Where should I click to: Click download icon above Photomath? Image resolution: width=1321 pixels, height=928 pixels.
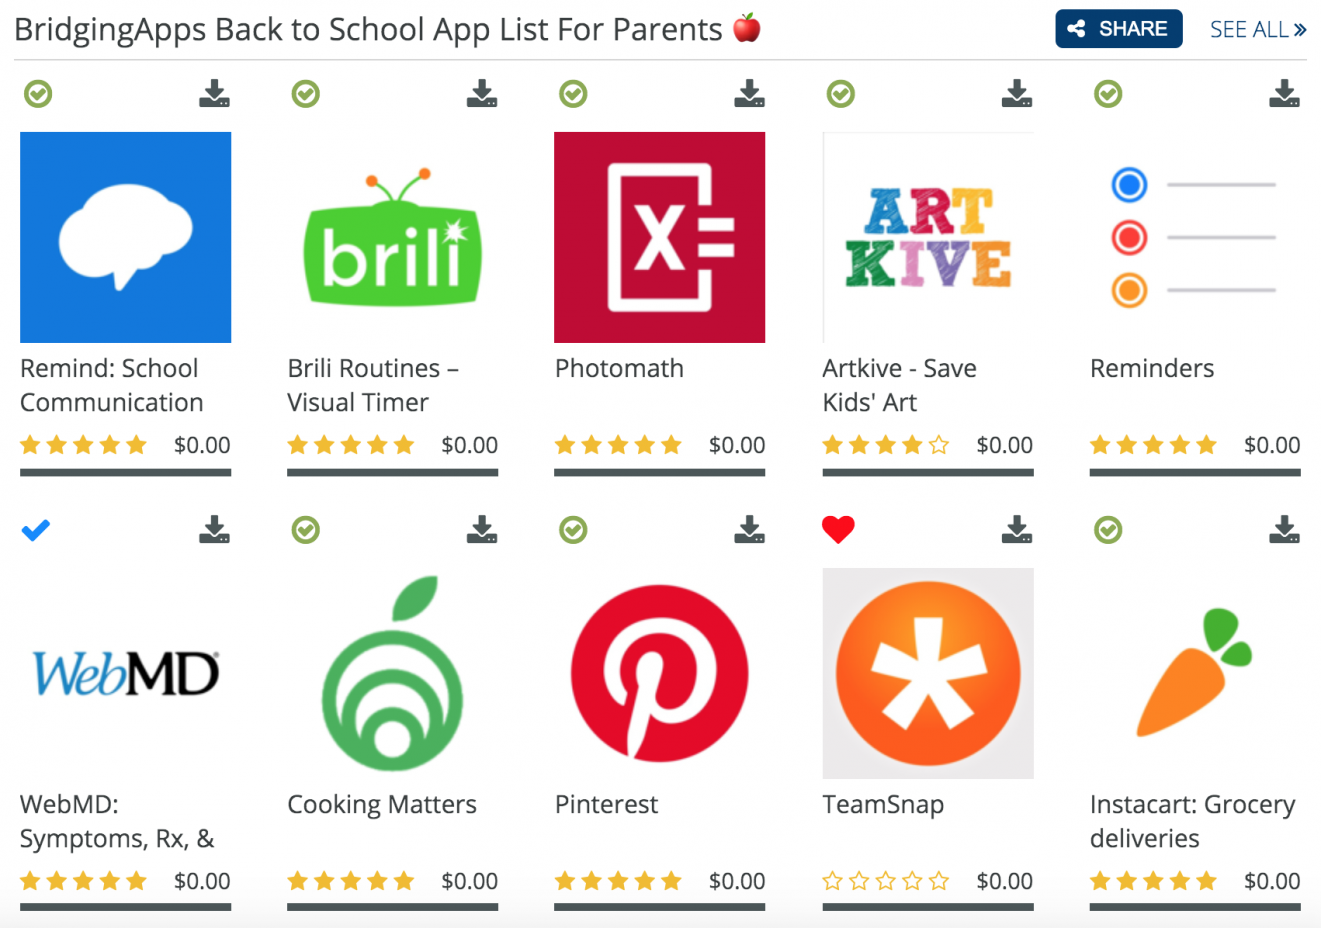click(x=749, y=94)
